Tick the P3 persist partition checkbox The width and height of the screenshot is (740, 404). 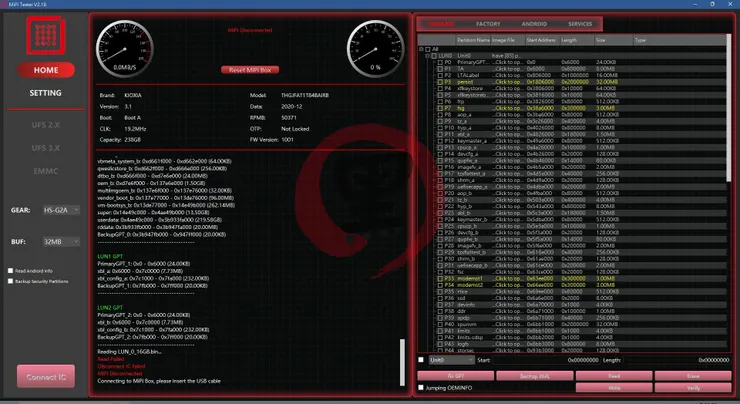pos(440,82)
